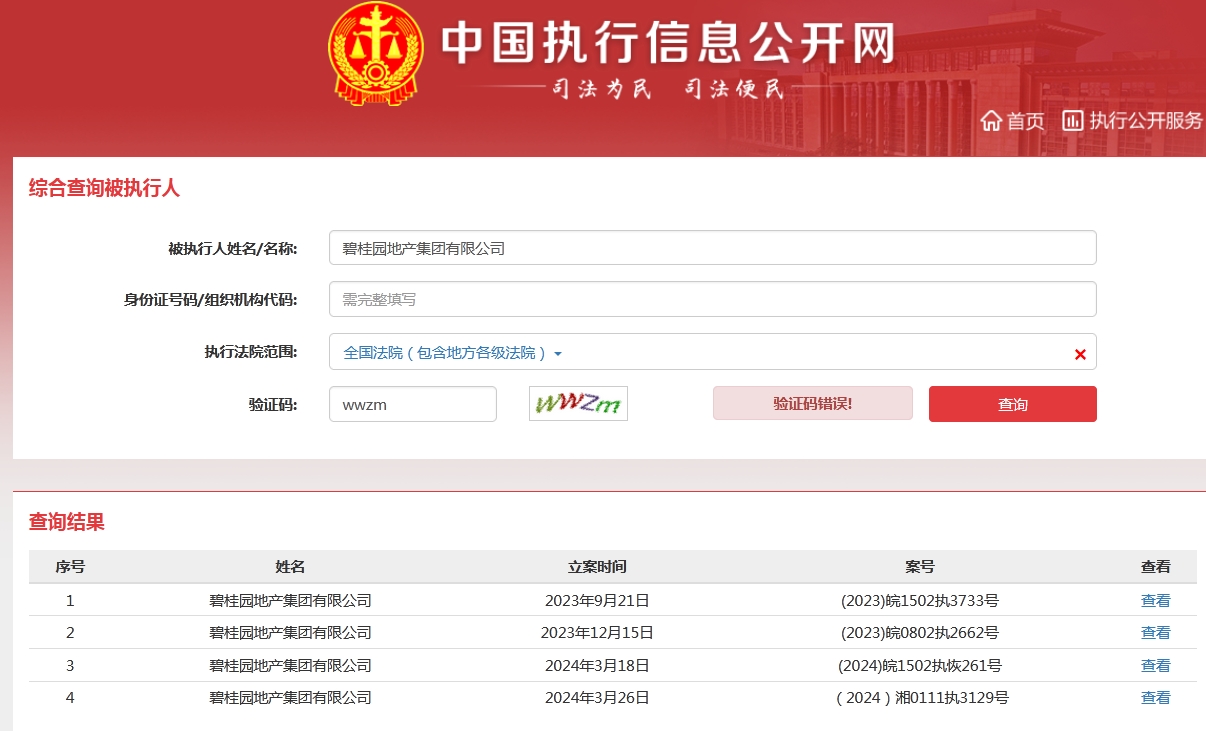Click the home icon beside 首页
Image resolution: width=1206 pixels, height=731 pixels.
tap(991, 121)
